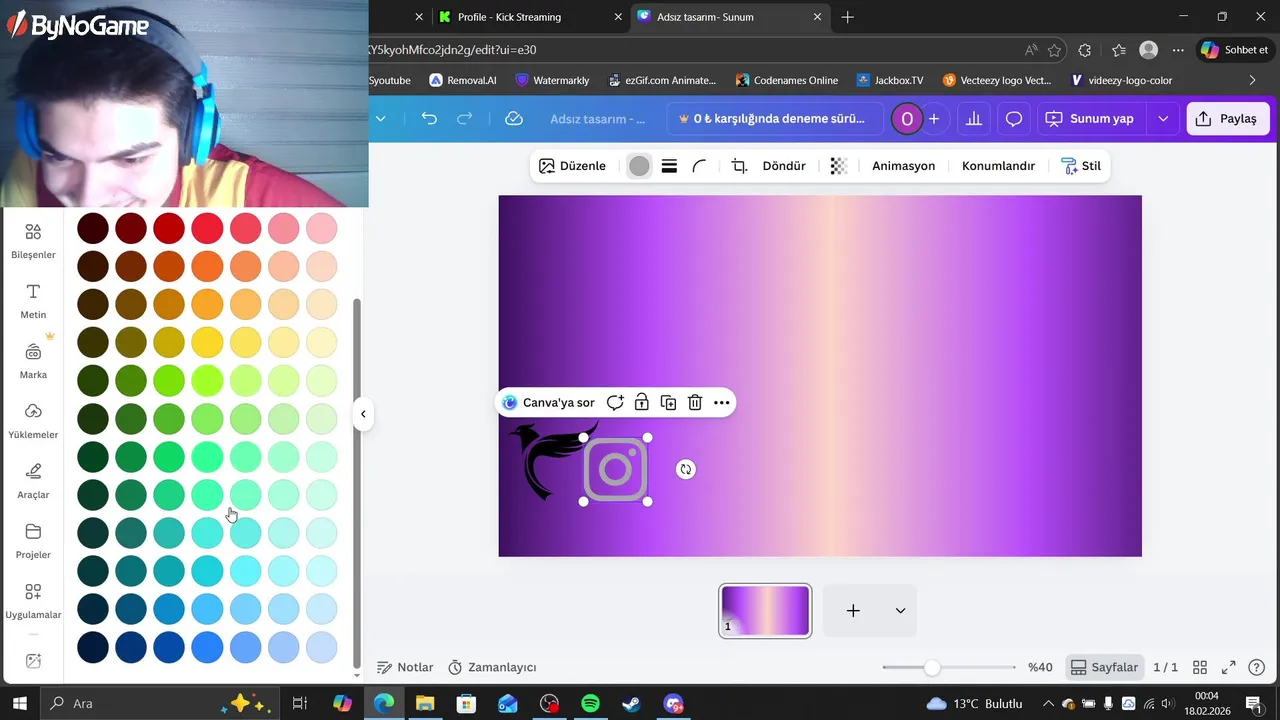Open the three-dot more options menu
This screenshot has height=720, width=1280.
pyautogui.click(x=721, y=402)
